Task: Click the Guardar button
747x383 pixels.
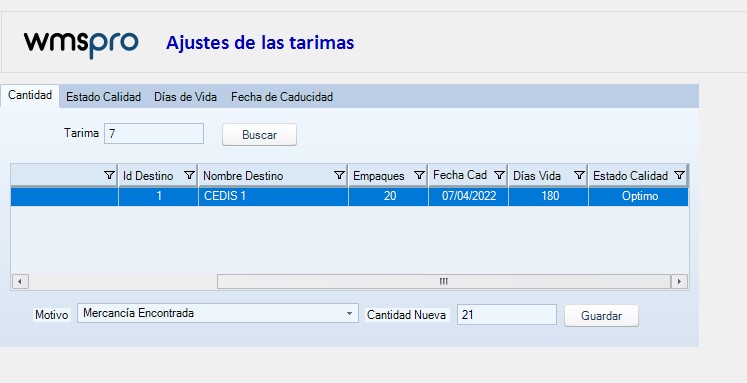Action: click(x=601, y=316)
